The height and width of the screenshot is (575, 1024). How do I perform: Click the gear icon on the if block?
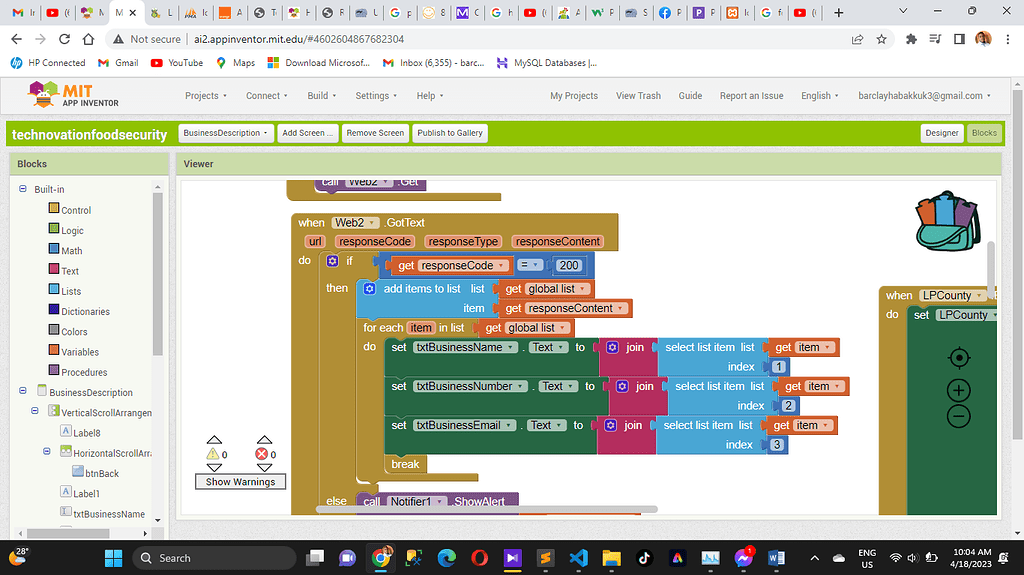coord(332,261)
